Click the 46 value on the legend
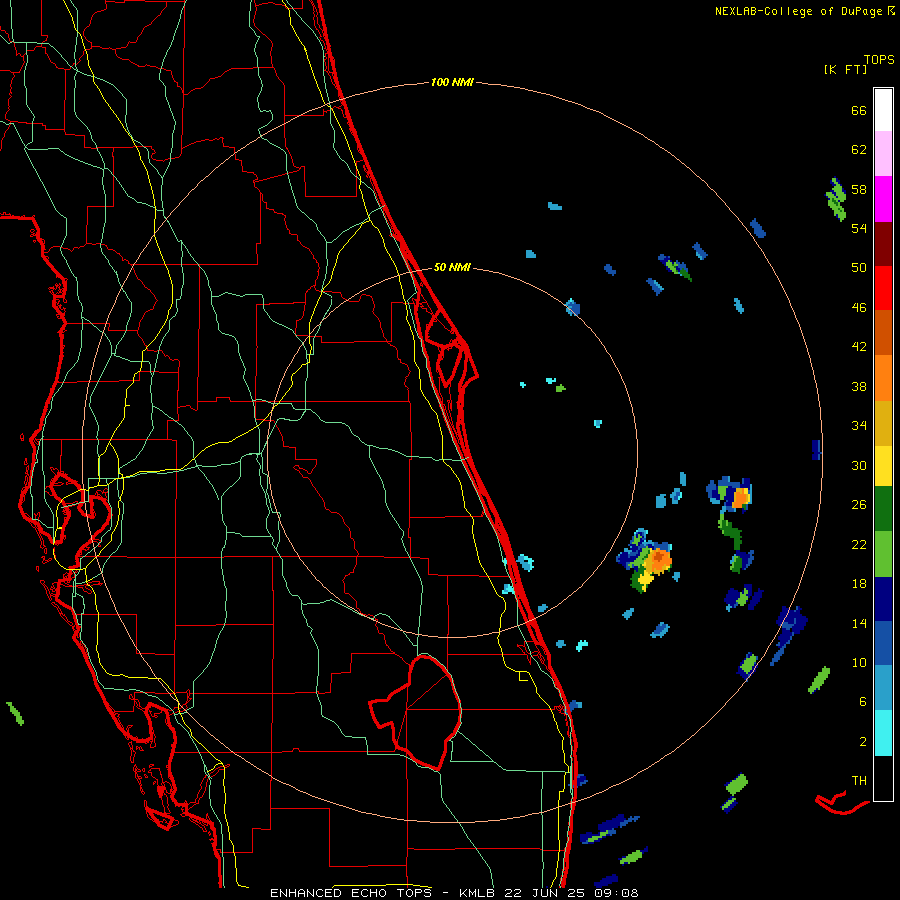 pos(859,308)
